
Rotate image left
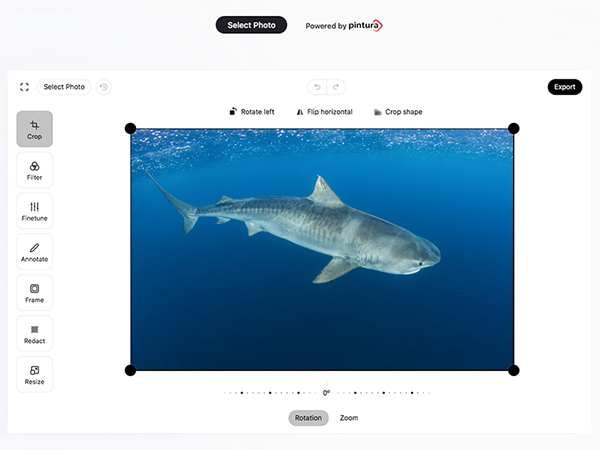(x=252, y=112)
